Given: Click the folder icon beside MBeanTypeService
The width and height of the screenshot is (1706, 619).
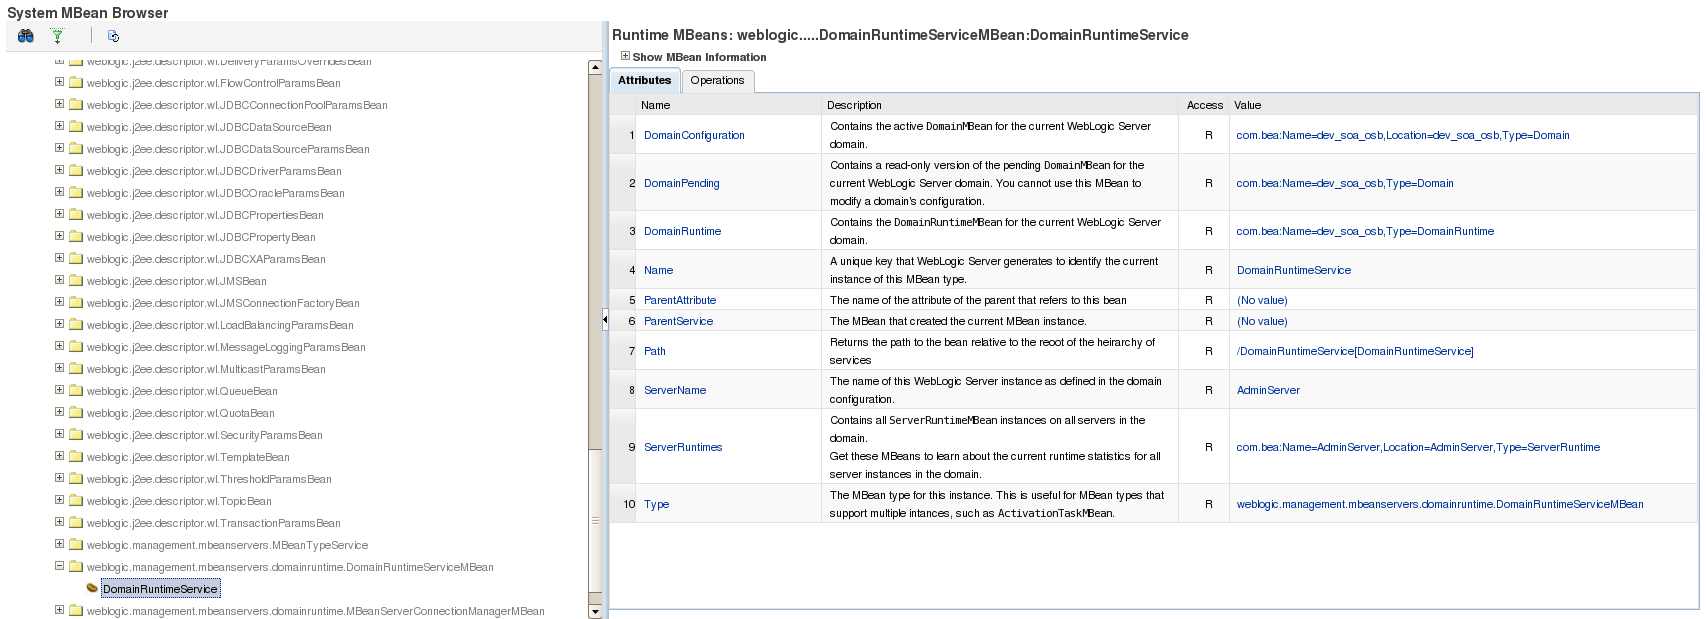Looking at the screenshot, I should 76,545.
